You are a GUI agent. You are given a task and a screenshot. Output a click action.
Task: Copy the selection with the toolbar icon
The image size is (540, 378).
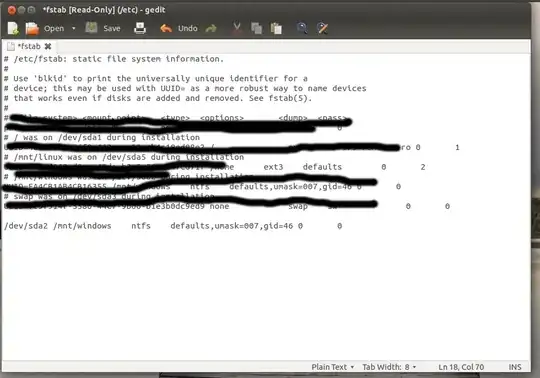[x=257, y=28]
